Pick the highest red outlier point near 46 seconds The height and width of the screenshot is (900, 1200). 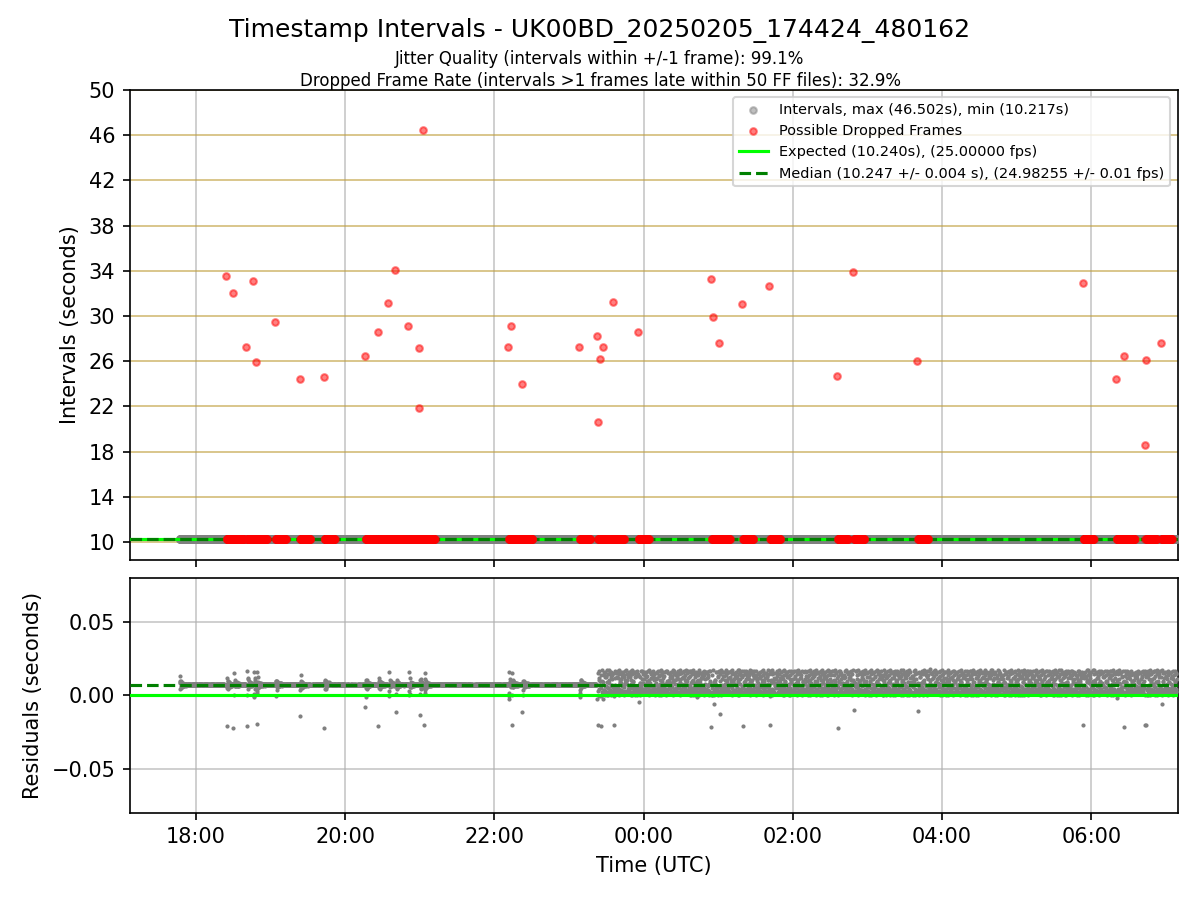pos(423,130)
